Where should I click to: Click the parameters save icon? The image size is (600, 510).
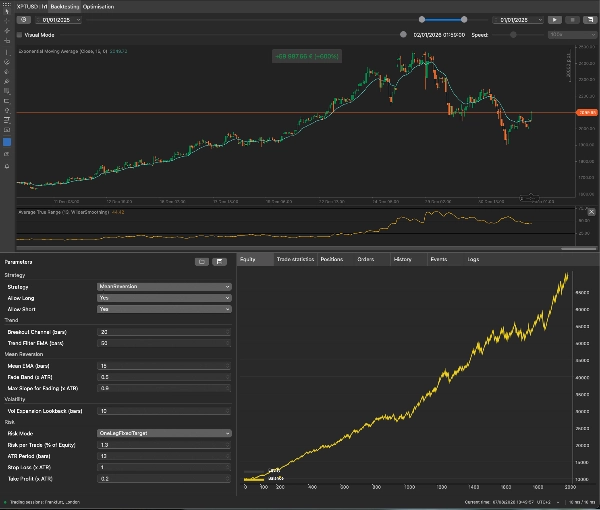[x=219, y=262]
